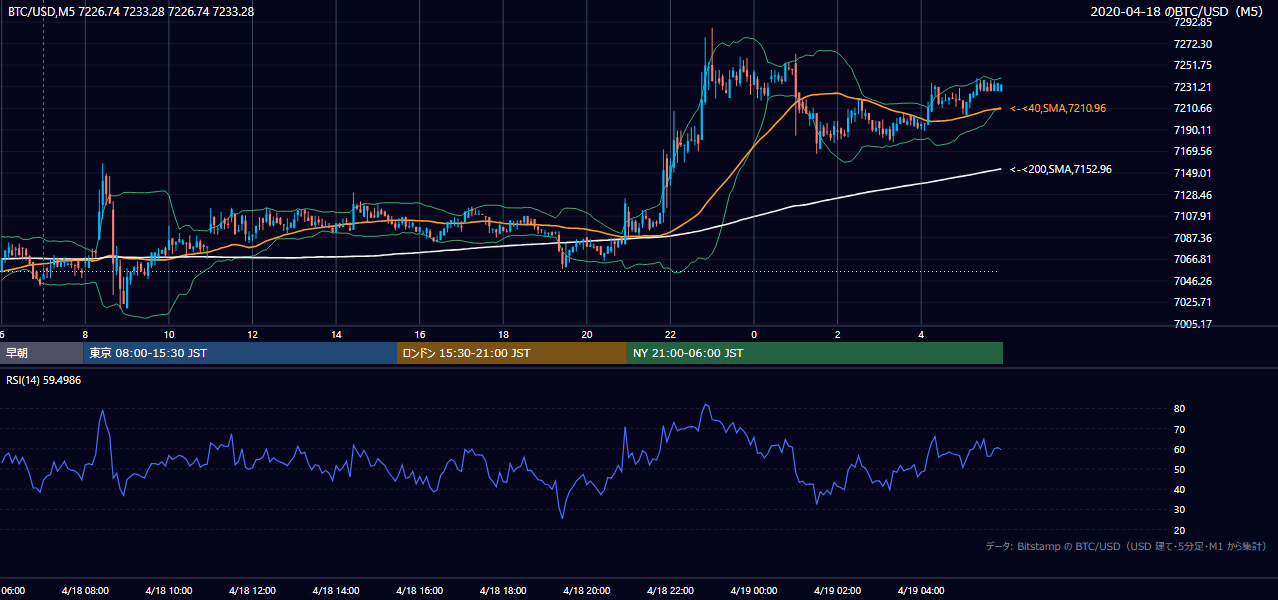Click the データ: Bitstamp の BTC/USD source note
The image size is (1278, 600).
[1126, 546]
